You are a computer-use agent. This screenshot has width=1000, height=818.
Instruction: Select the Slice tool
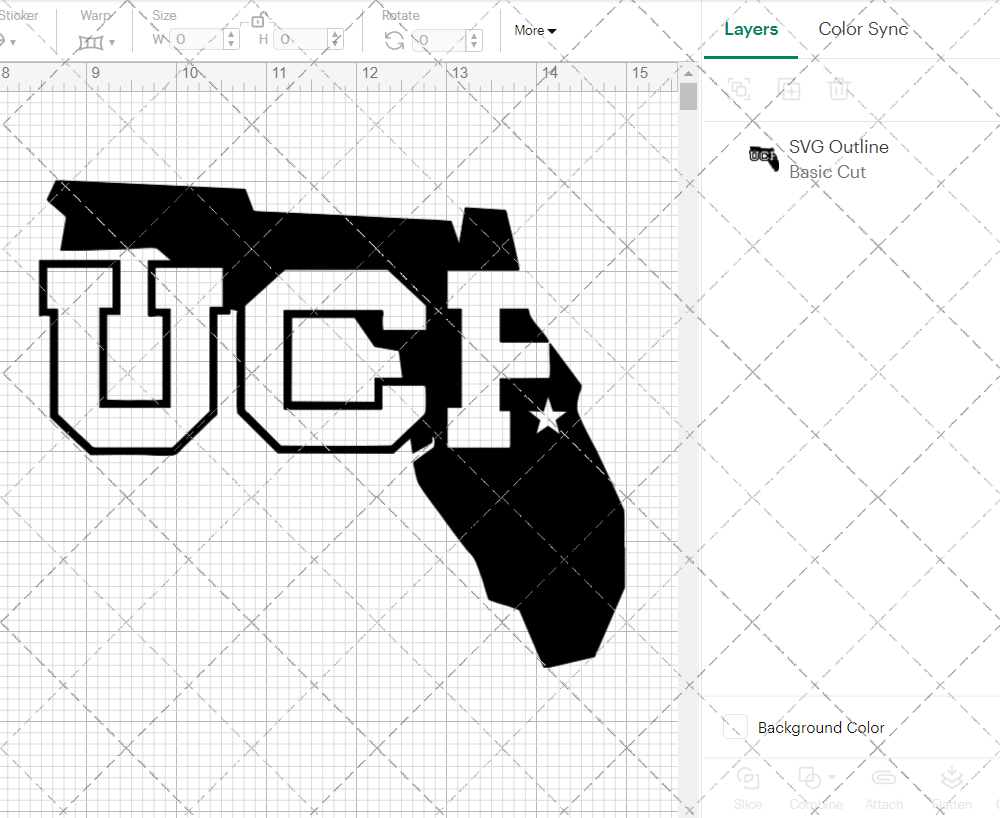click(748, 778)
